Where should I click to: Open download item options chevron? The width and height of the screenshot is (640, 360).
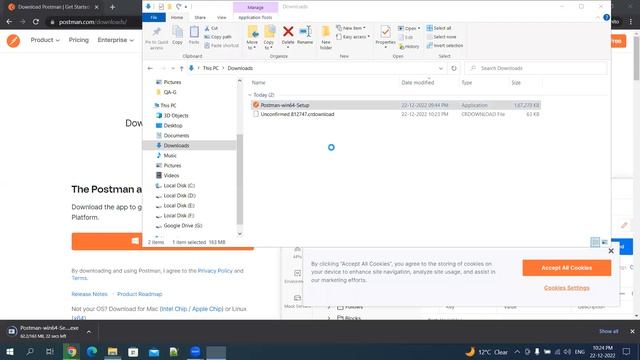(x=89, y=332)
